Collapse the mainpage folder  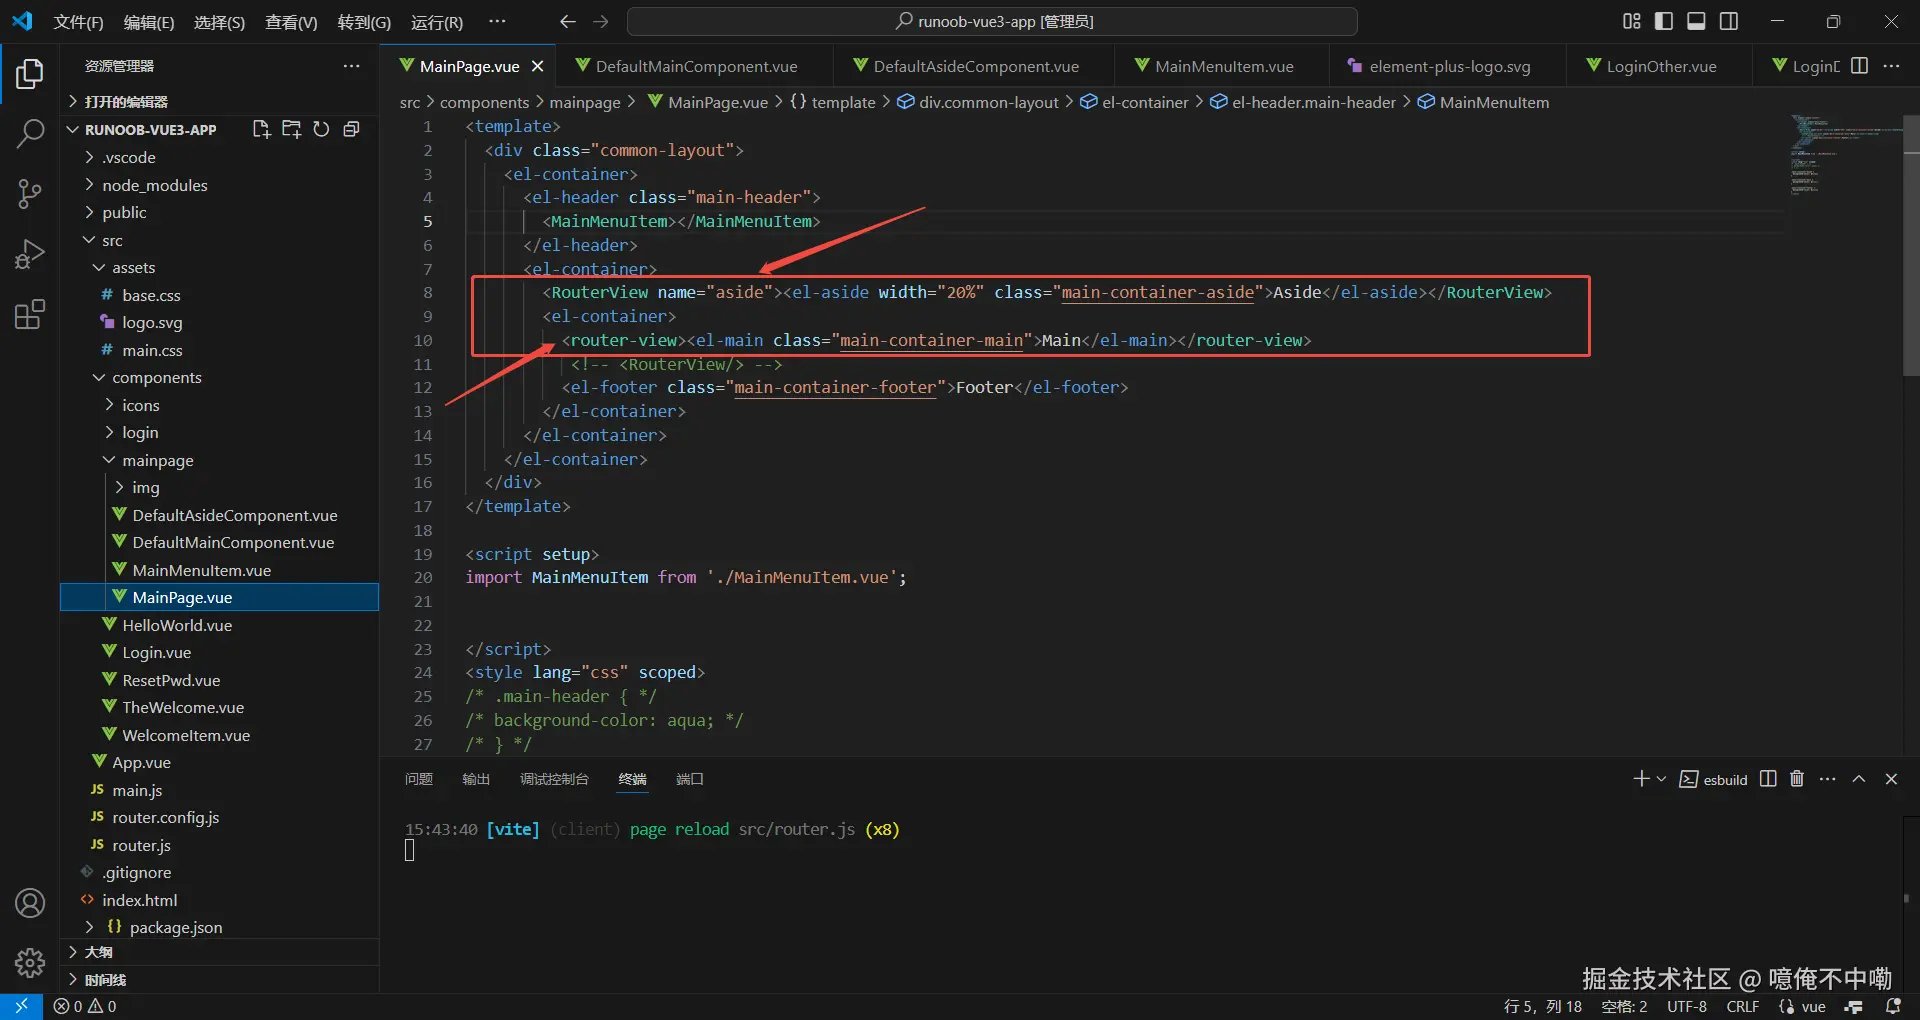point(157,460)
